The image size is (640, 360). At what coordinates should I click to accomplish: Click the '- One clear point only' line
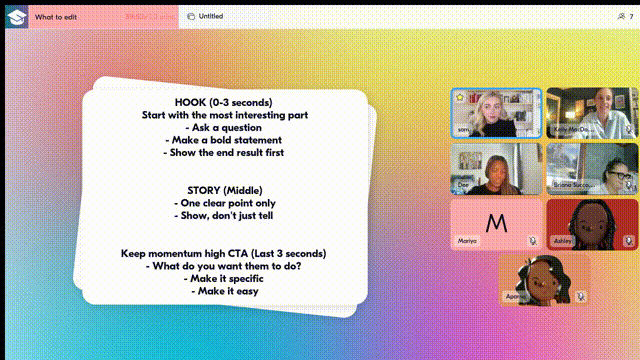225,203
